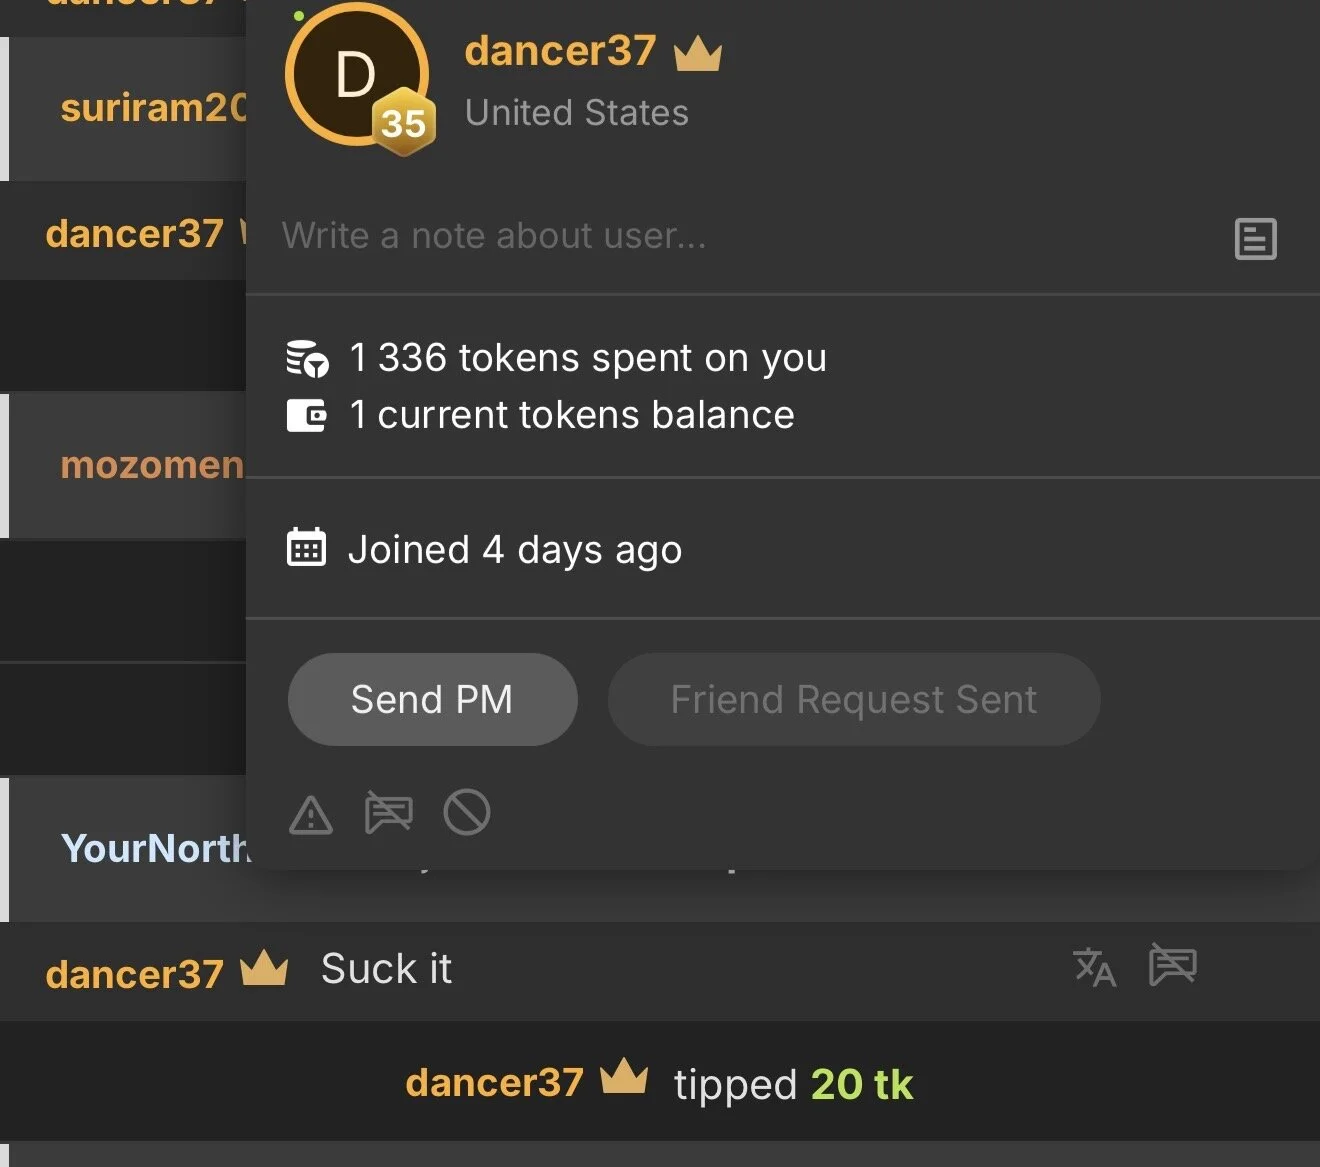Mute icon next to "Suck it" message
Screen dimensions: 1320x1167
1172,965
